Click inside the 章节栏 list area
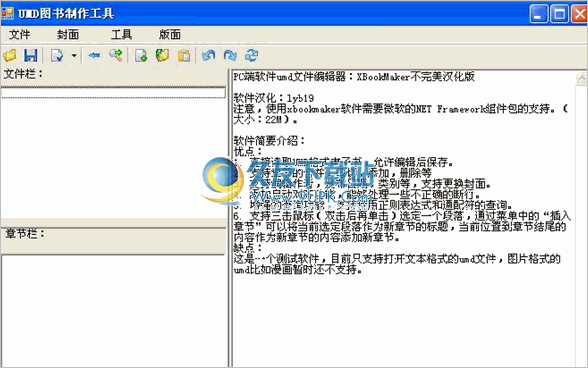Screen dimensions: 588x368 coord(114,311)
